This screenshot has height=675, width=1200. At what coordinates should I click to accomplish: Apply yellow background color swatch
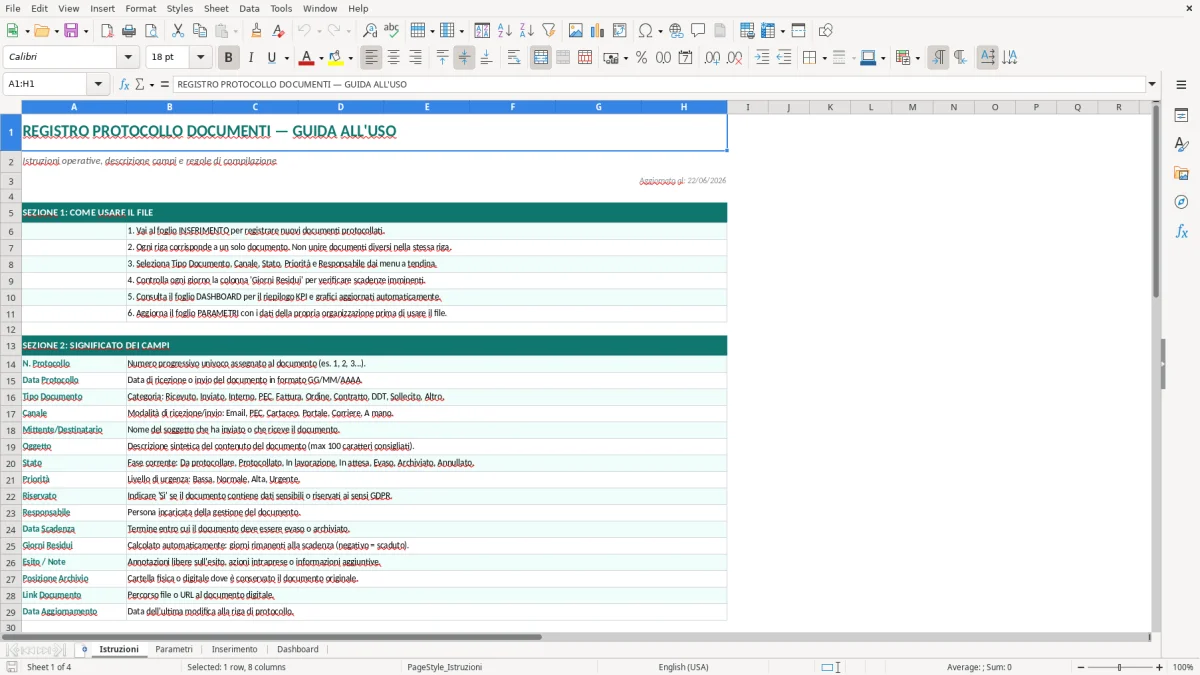click(336, 58)
